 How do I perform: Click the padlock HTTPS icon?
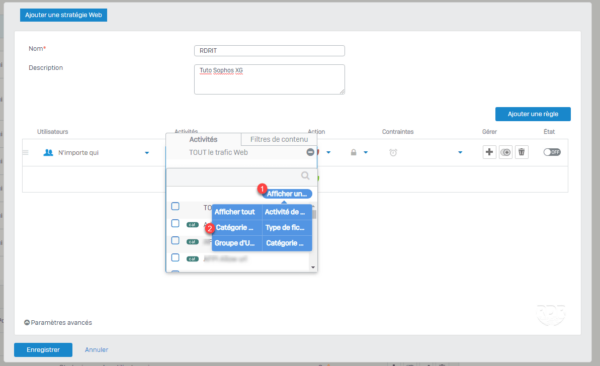pyautogui.click(x=354, y=152)
